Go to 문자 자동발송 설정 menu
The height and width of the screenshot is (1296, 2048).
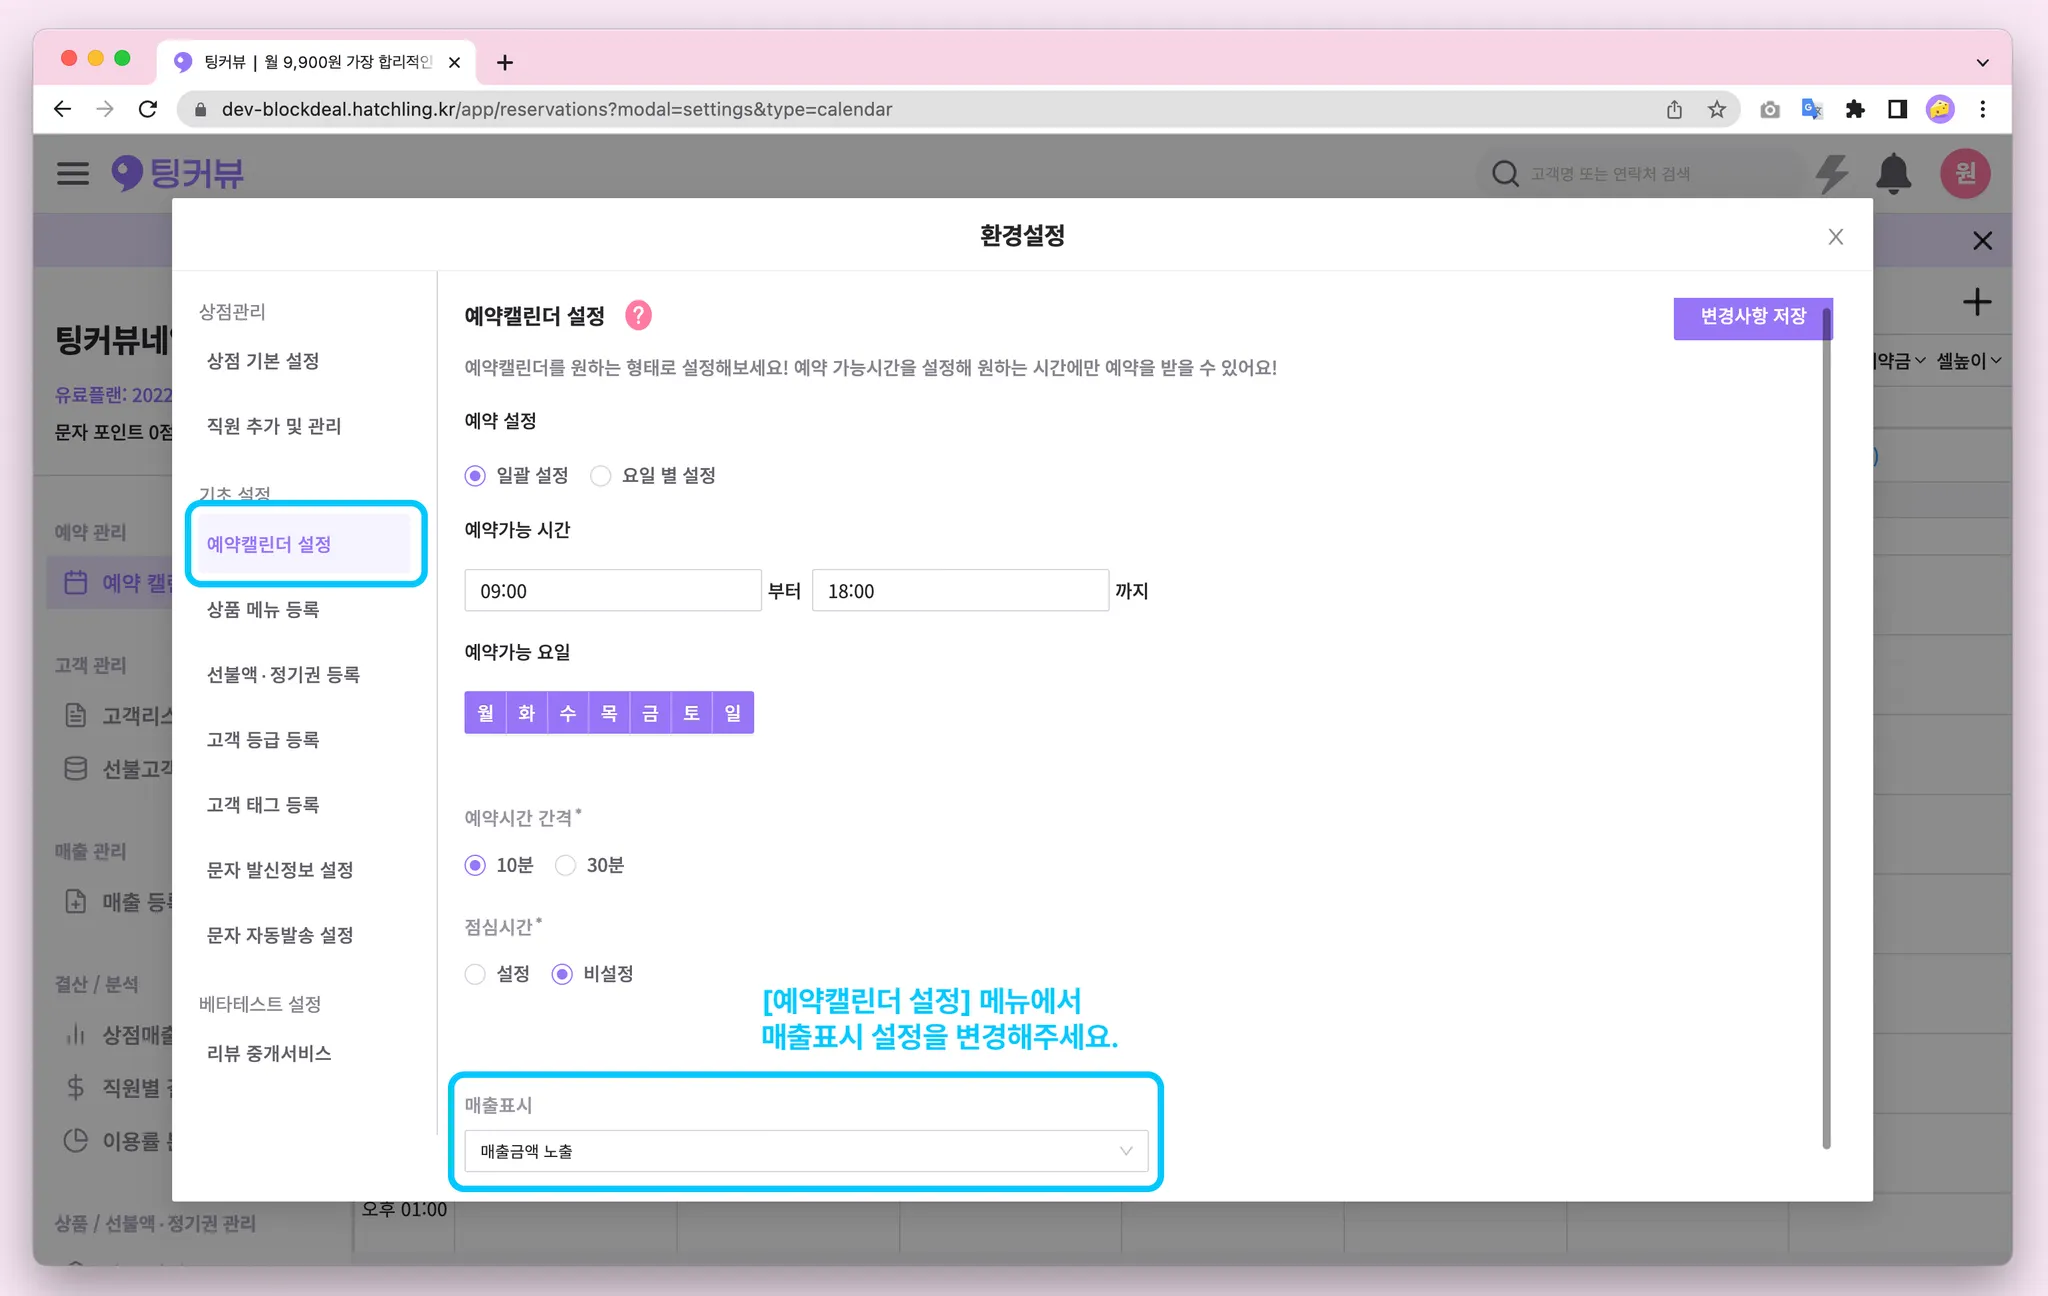(280, 935)
